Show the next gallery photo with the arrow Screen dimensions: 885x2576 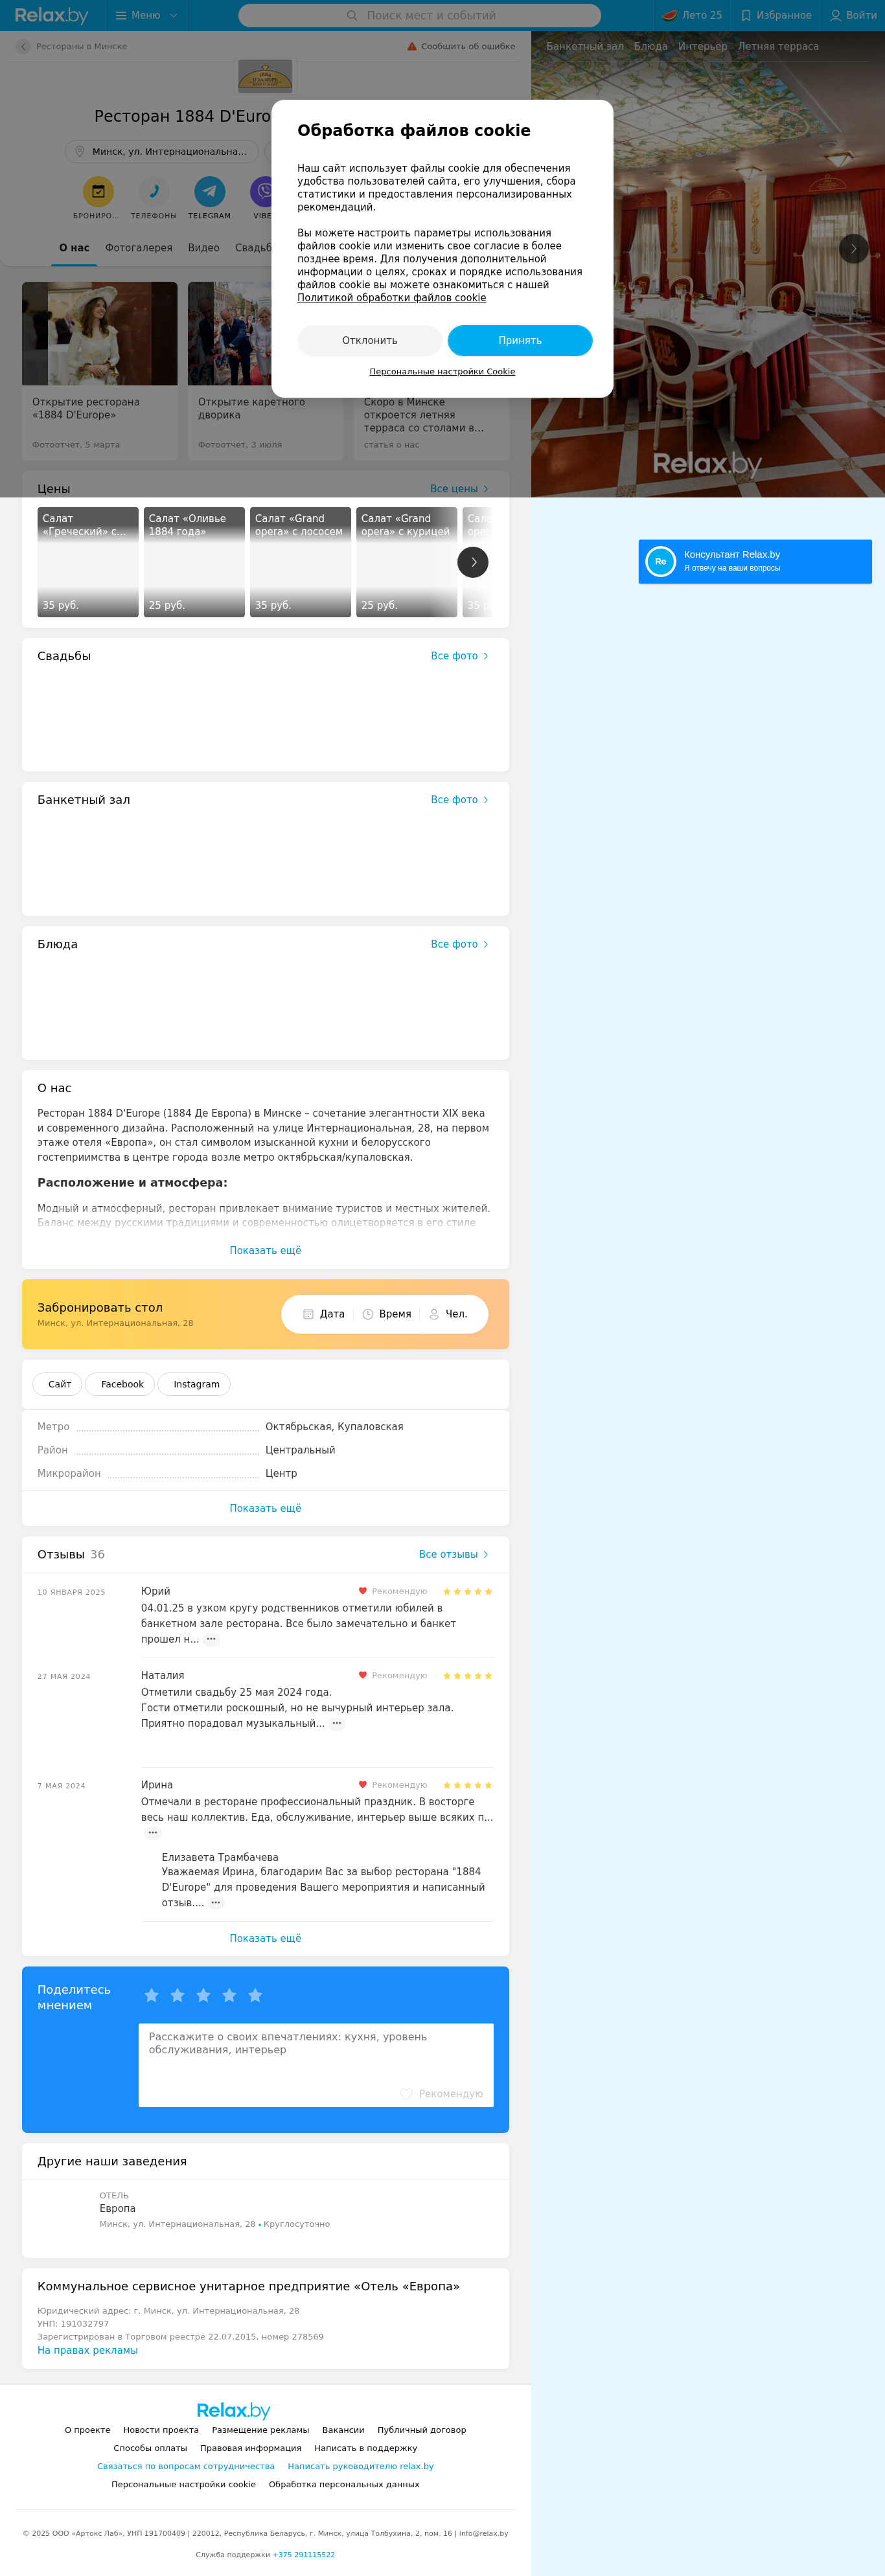pos(853,248)
